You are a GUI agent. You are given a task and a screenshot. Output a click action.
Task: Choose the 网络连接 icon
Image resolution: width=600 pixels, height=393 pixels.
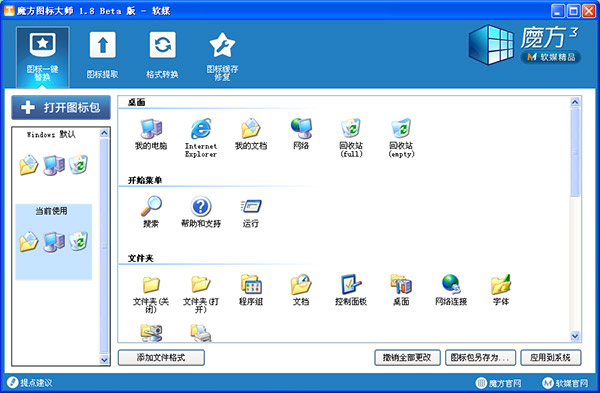451,290
